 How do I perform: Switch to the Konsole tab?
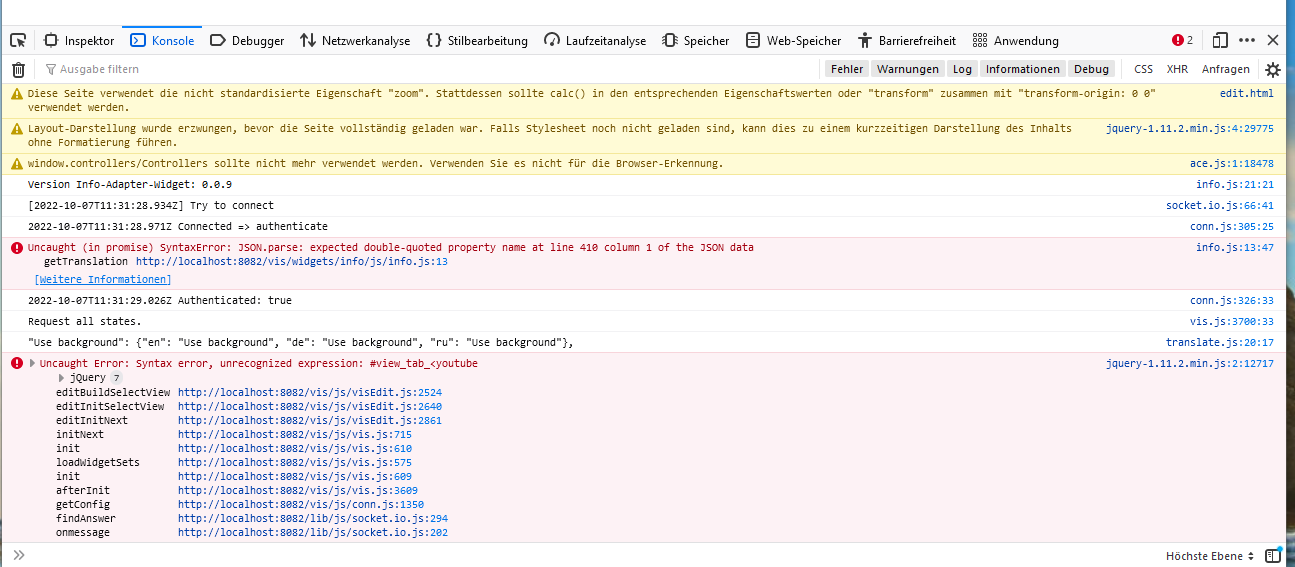pos(162,41)
